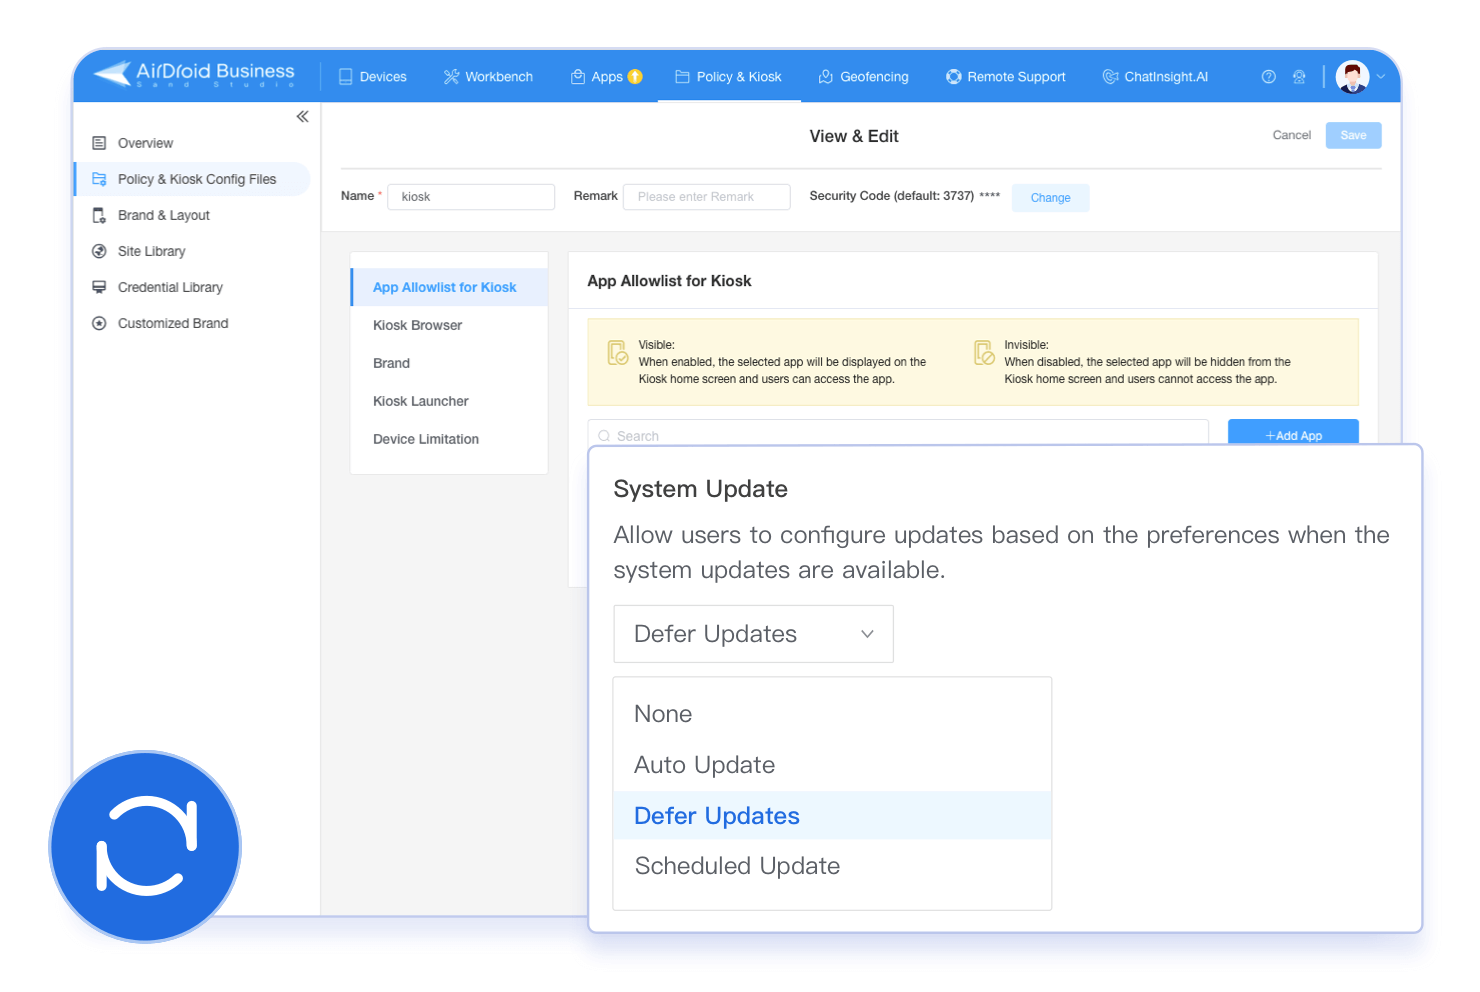
Task: Open help via question mark icon
Action: 1268,76
